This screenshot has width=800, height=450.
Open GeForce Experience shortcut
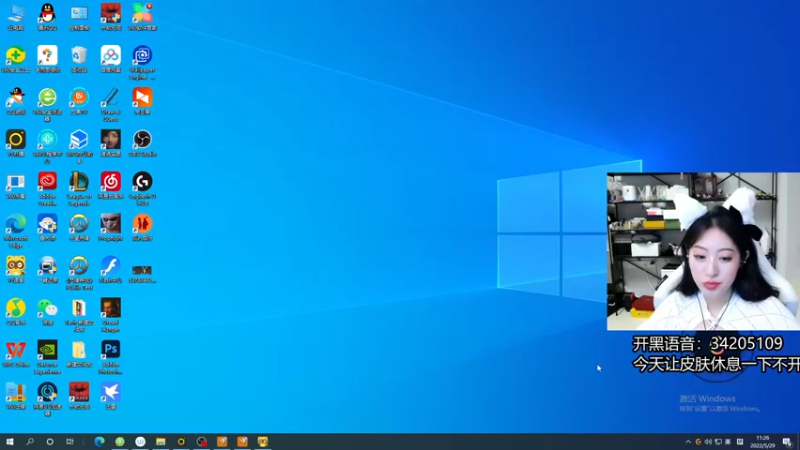pyautogui.click(x=47, y=357)
